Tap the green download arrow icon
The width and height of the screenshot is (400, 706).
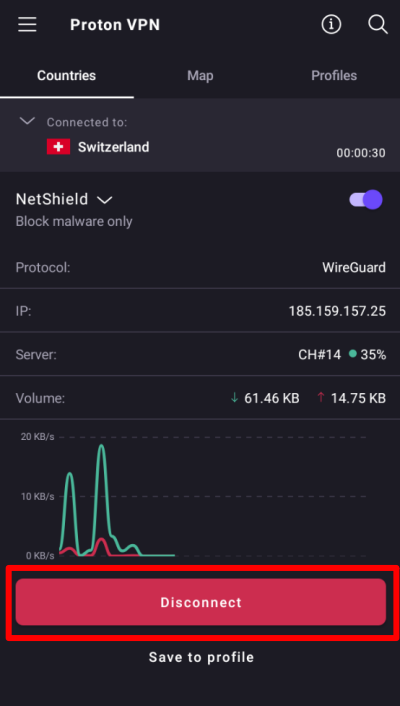[x=234, y=398]
